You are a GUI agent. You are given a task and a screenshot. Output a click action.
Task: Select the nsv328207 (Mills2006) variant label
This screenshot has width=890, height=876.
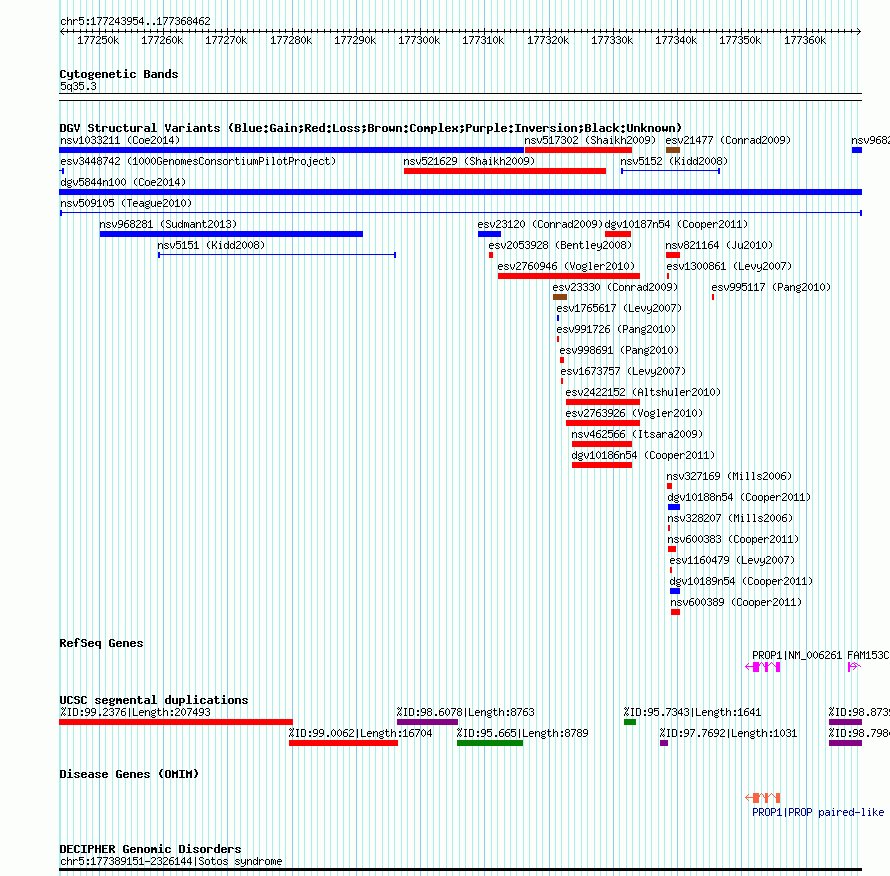[x=729, y=518]
